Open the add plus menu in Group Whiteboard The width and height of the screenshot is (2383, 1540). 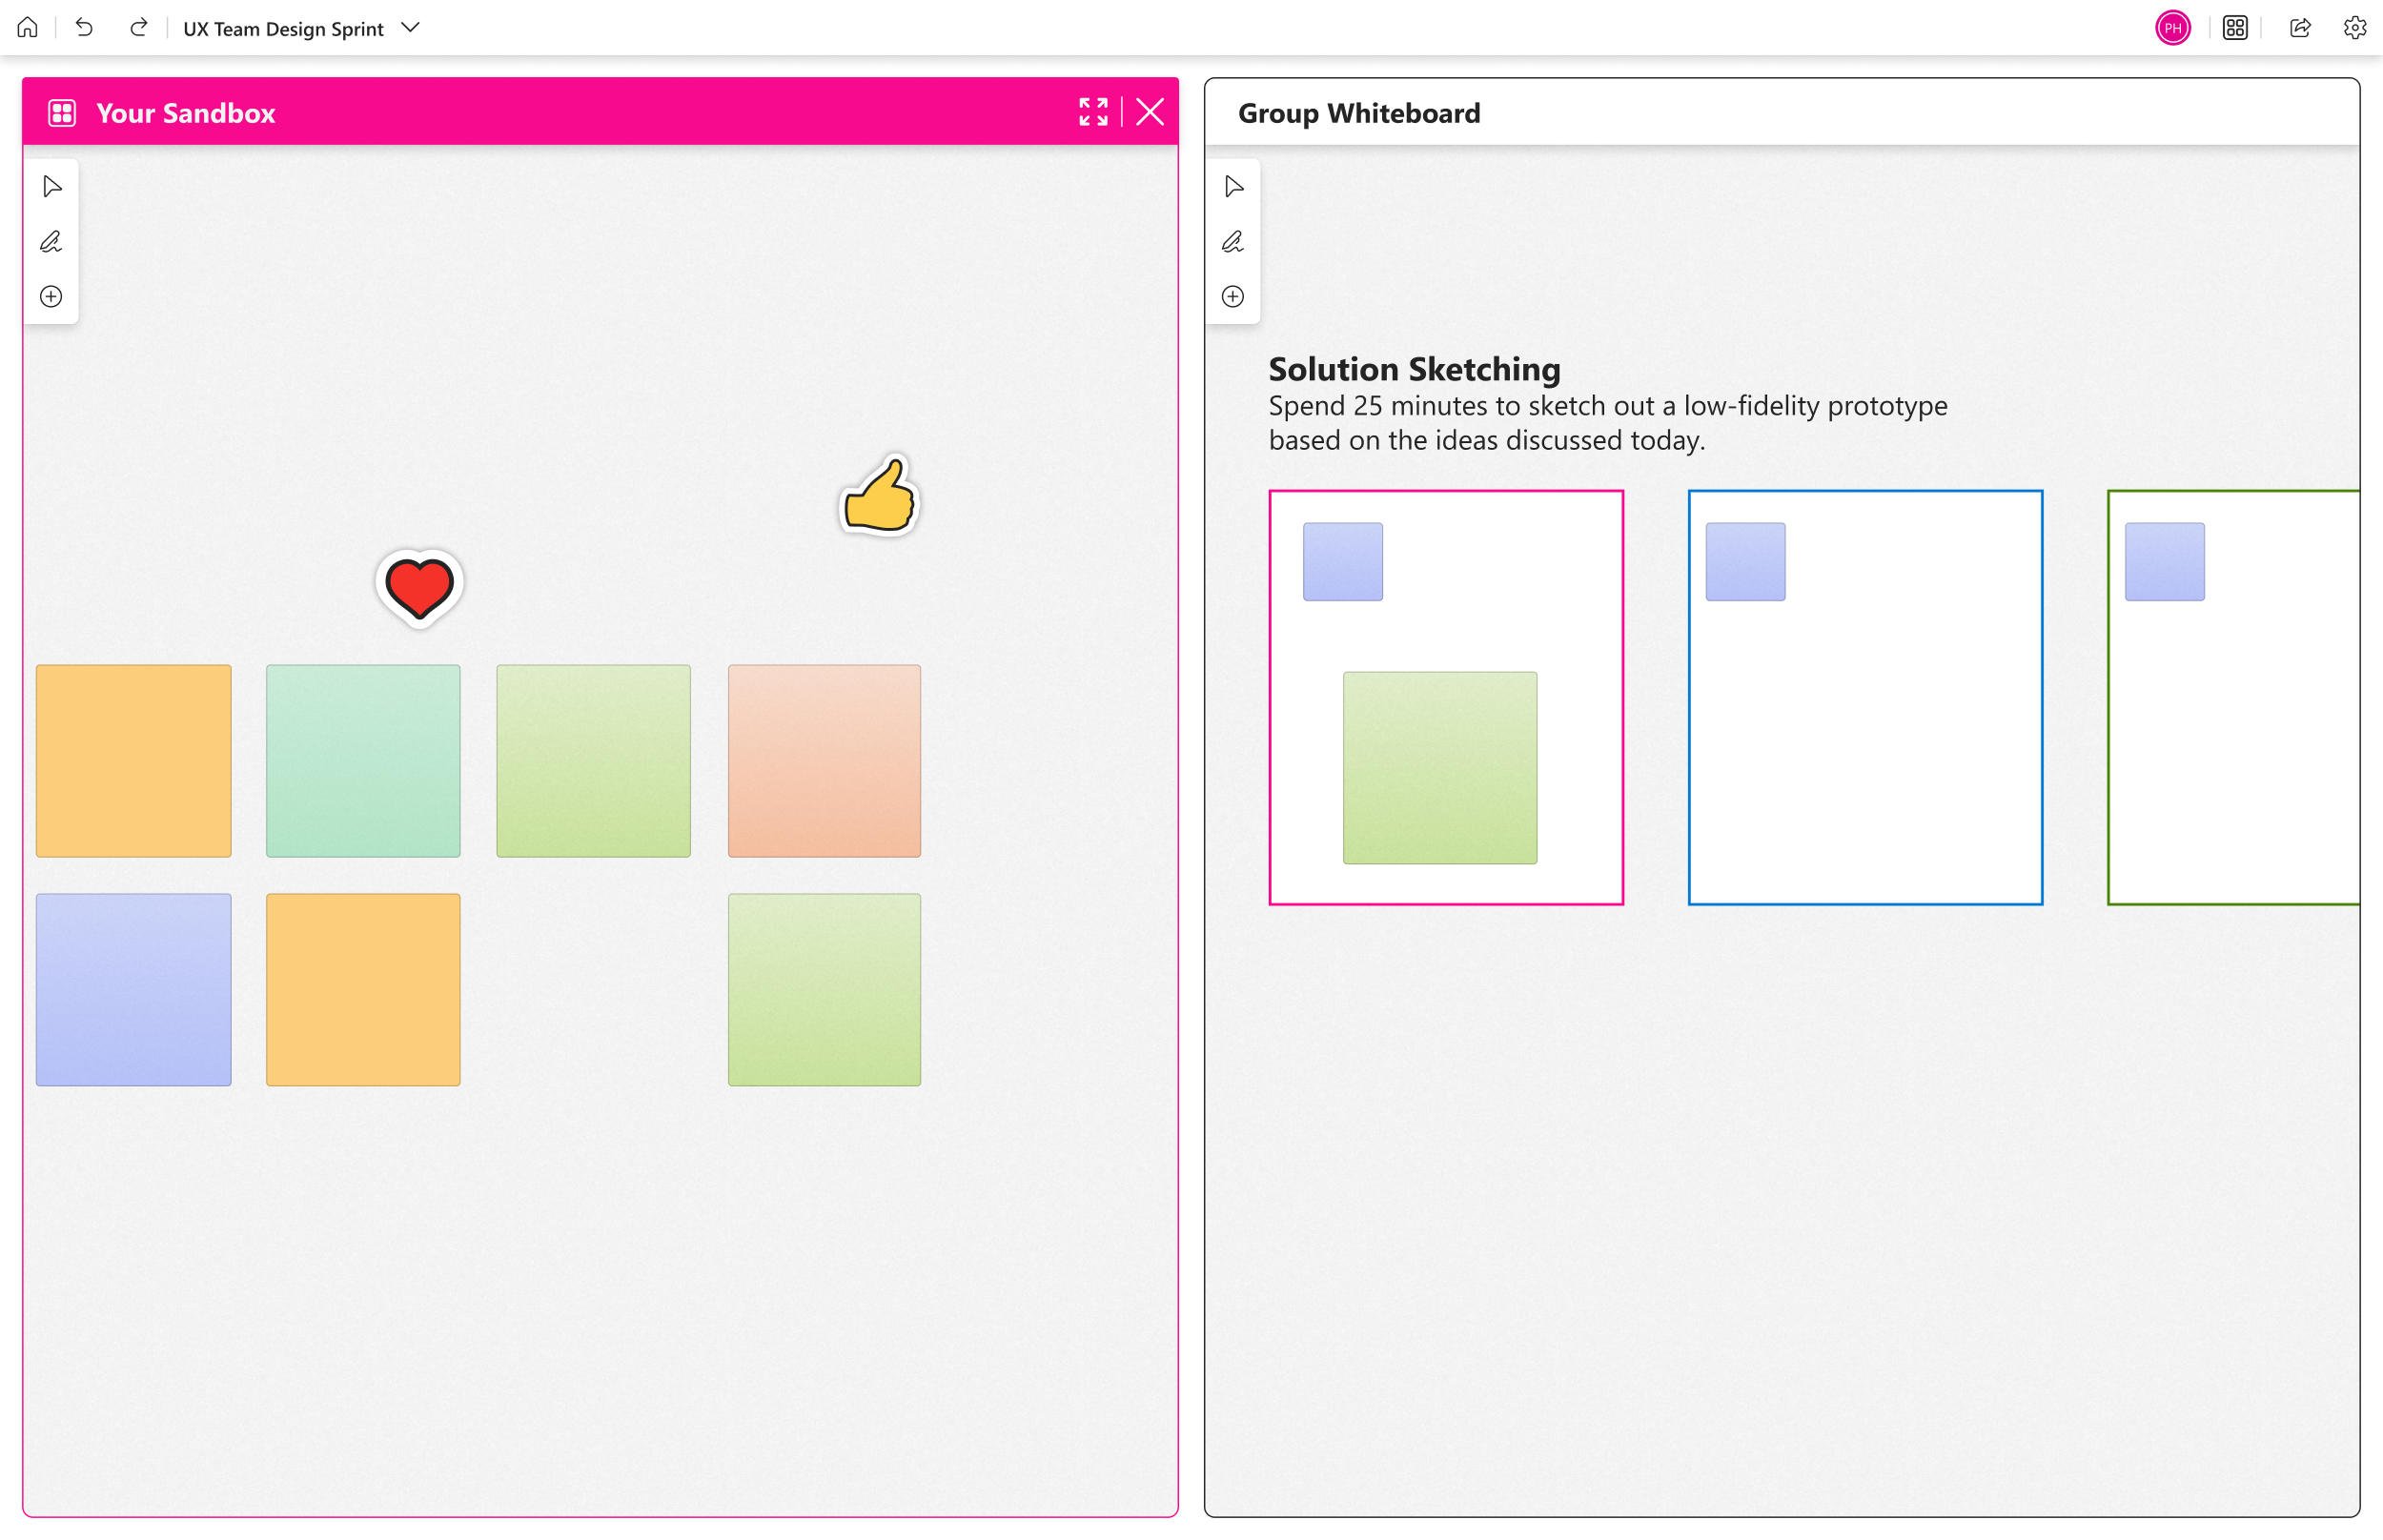coord(1233,297)
